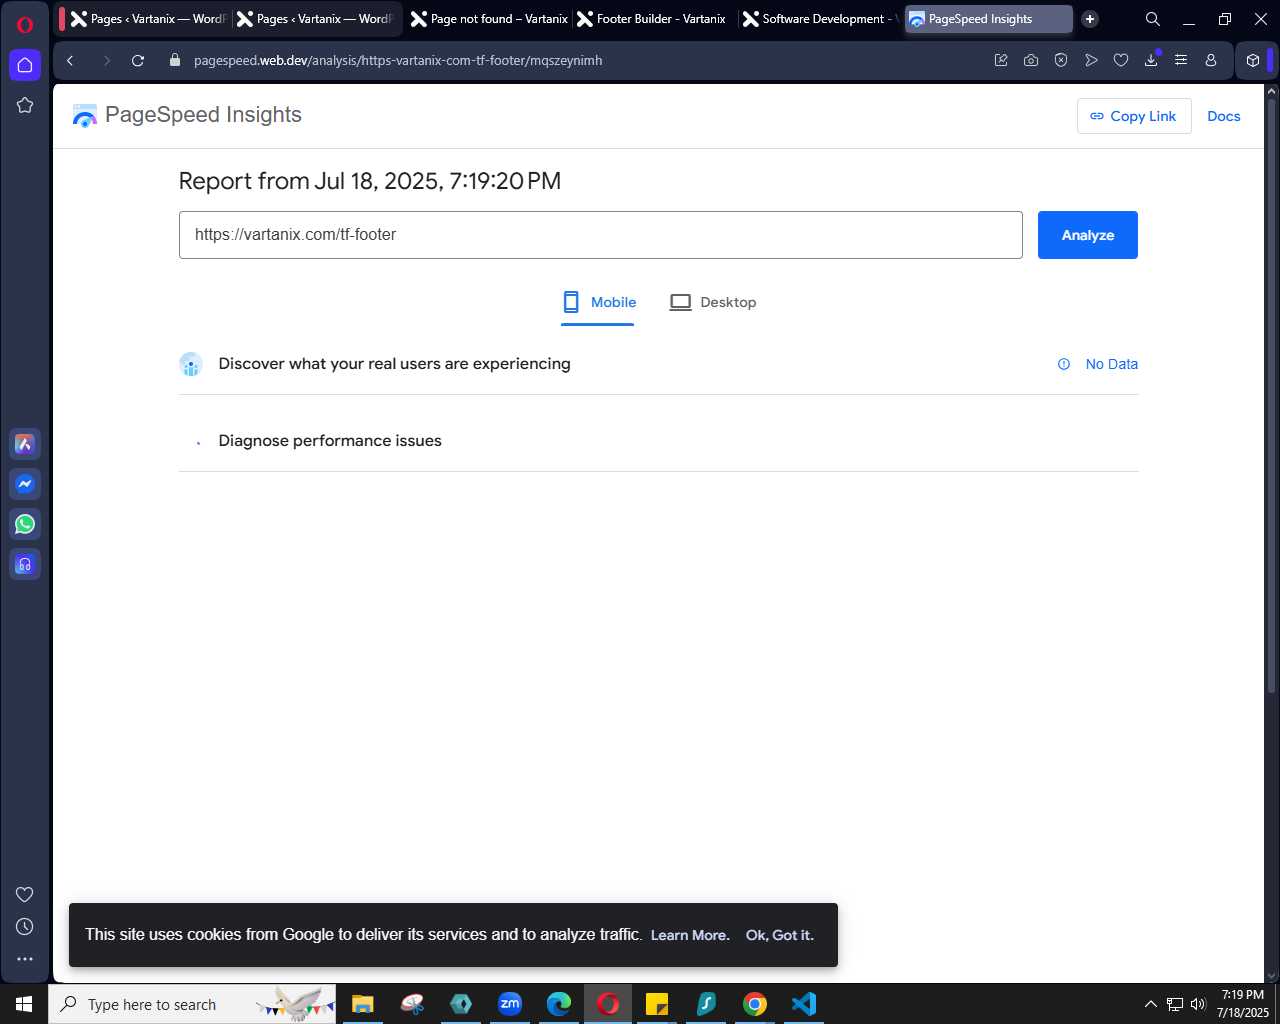Dismiss cookies with Ok, Got it.
1280x1024 pixels.
point(780,935)
